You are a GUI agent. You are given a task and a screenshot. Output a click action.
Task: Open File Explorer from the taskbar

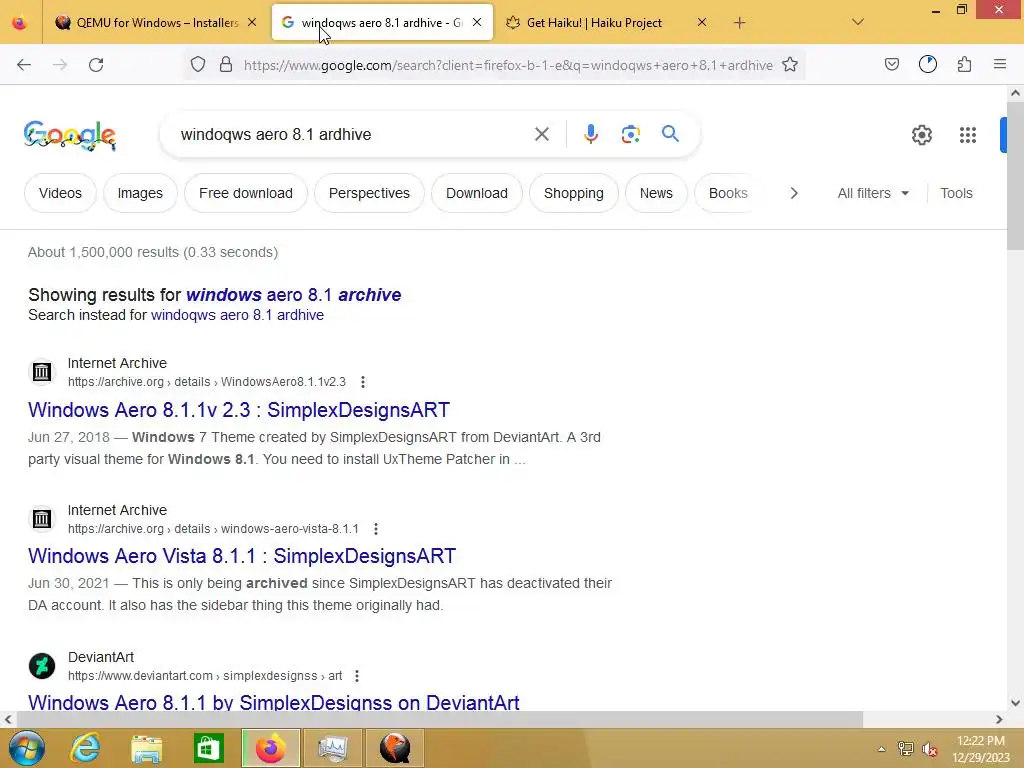coord(146,748)
